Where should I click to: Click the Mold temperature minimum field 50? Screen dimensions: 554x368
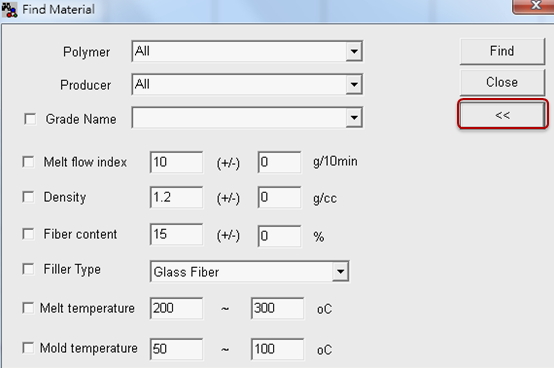pyautogui.click(x=176, y=349)
